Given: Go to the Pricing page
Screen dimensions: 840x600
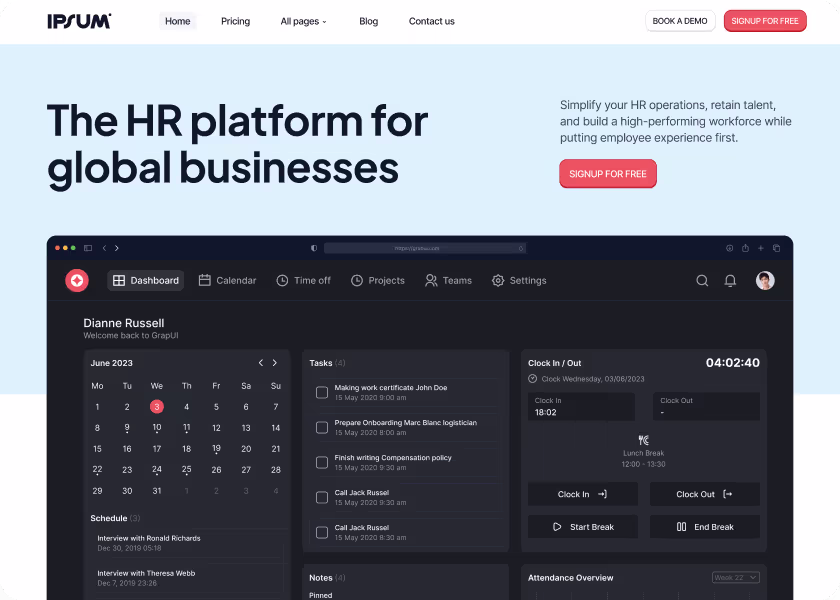Looking at the screenshot, I should coord(235,21).
